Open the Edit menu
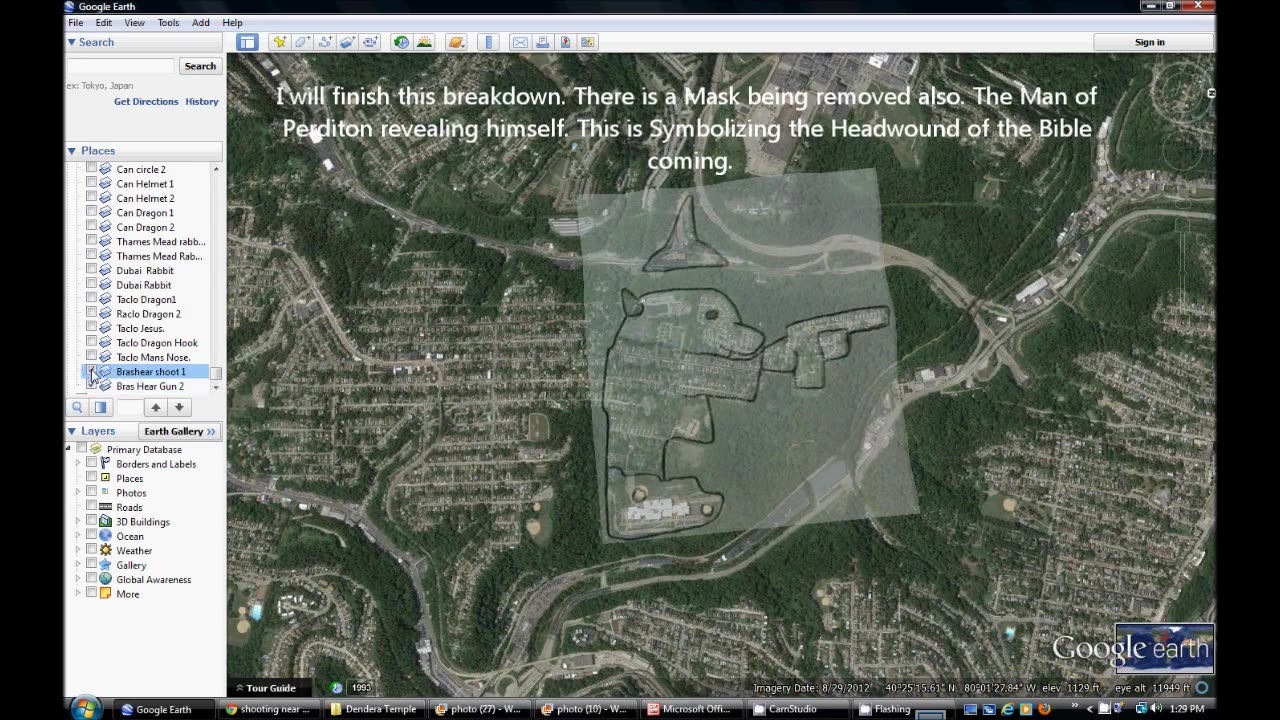 click(x=103, y=22)
